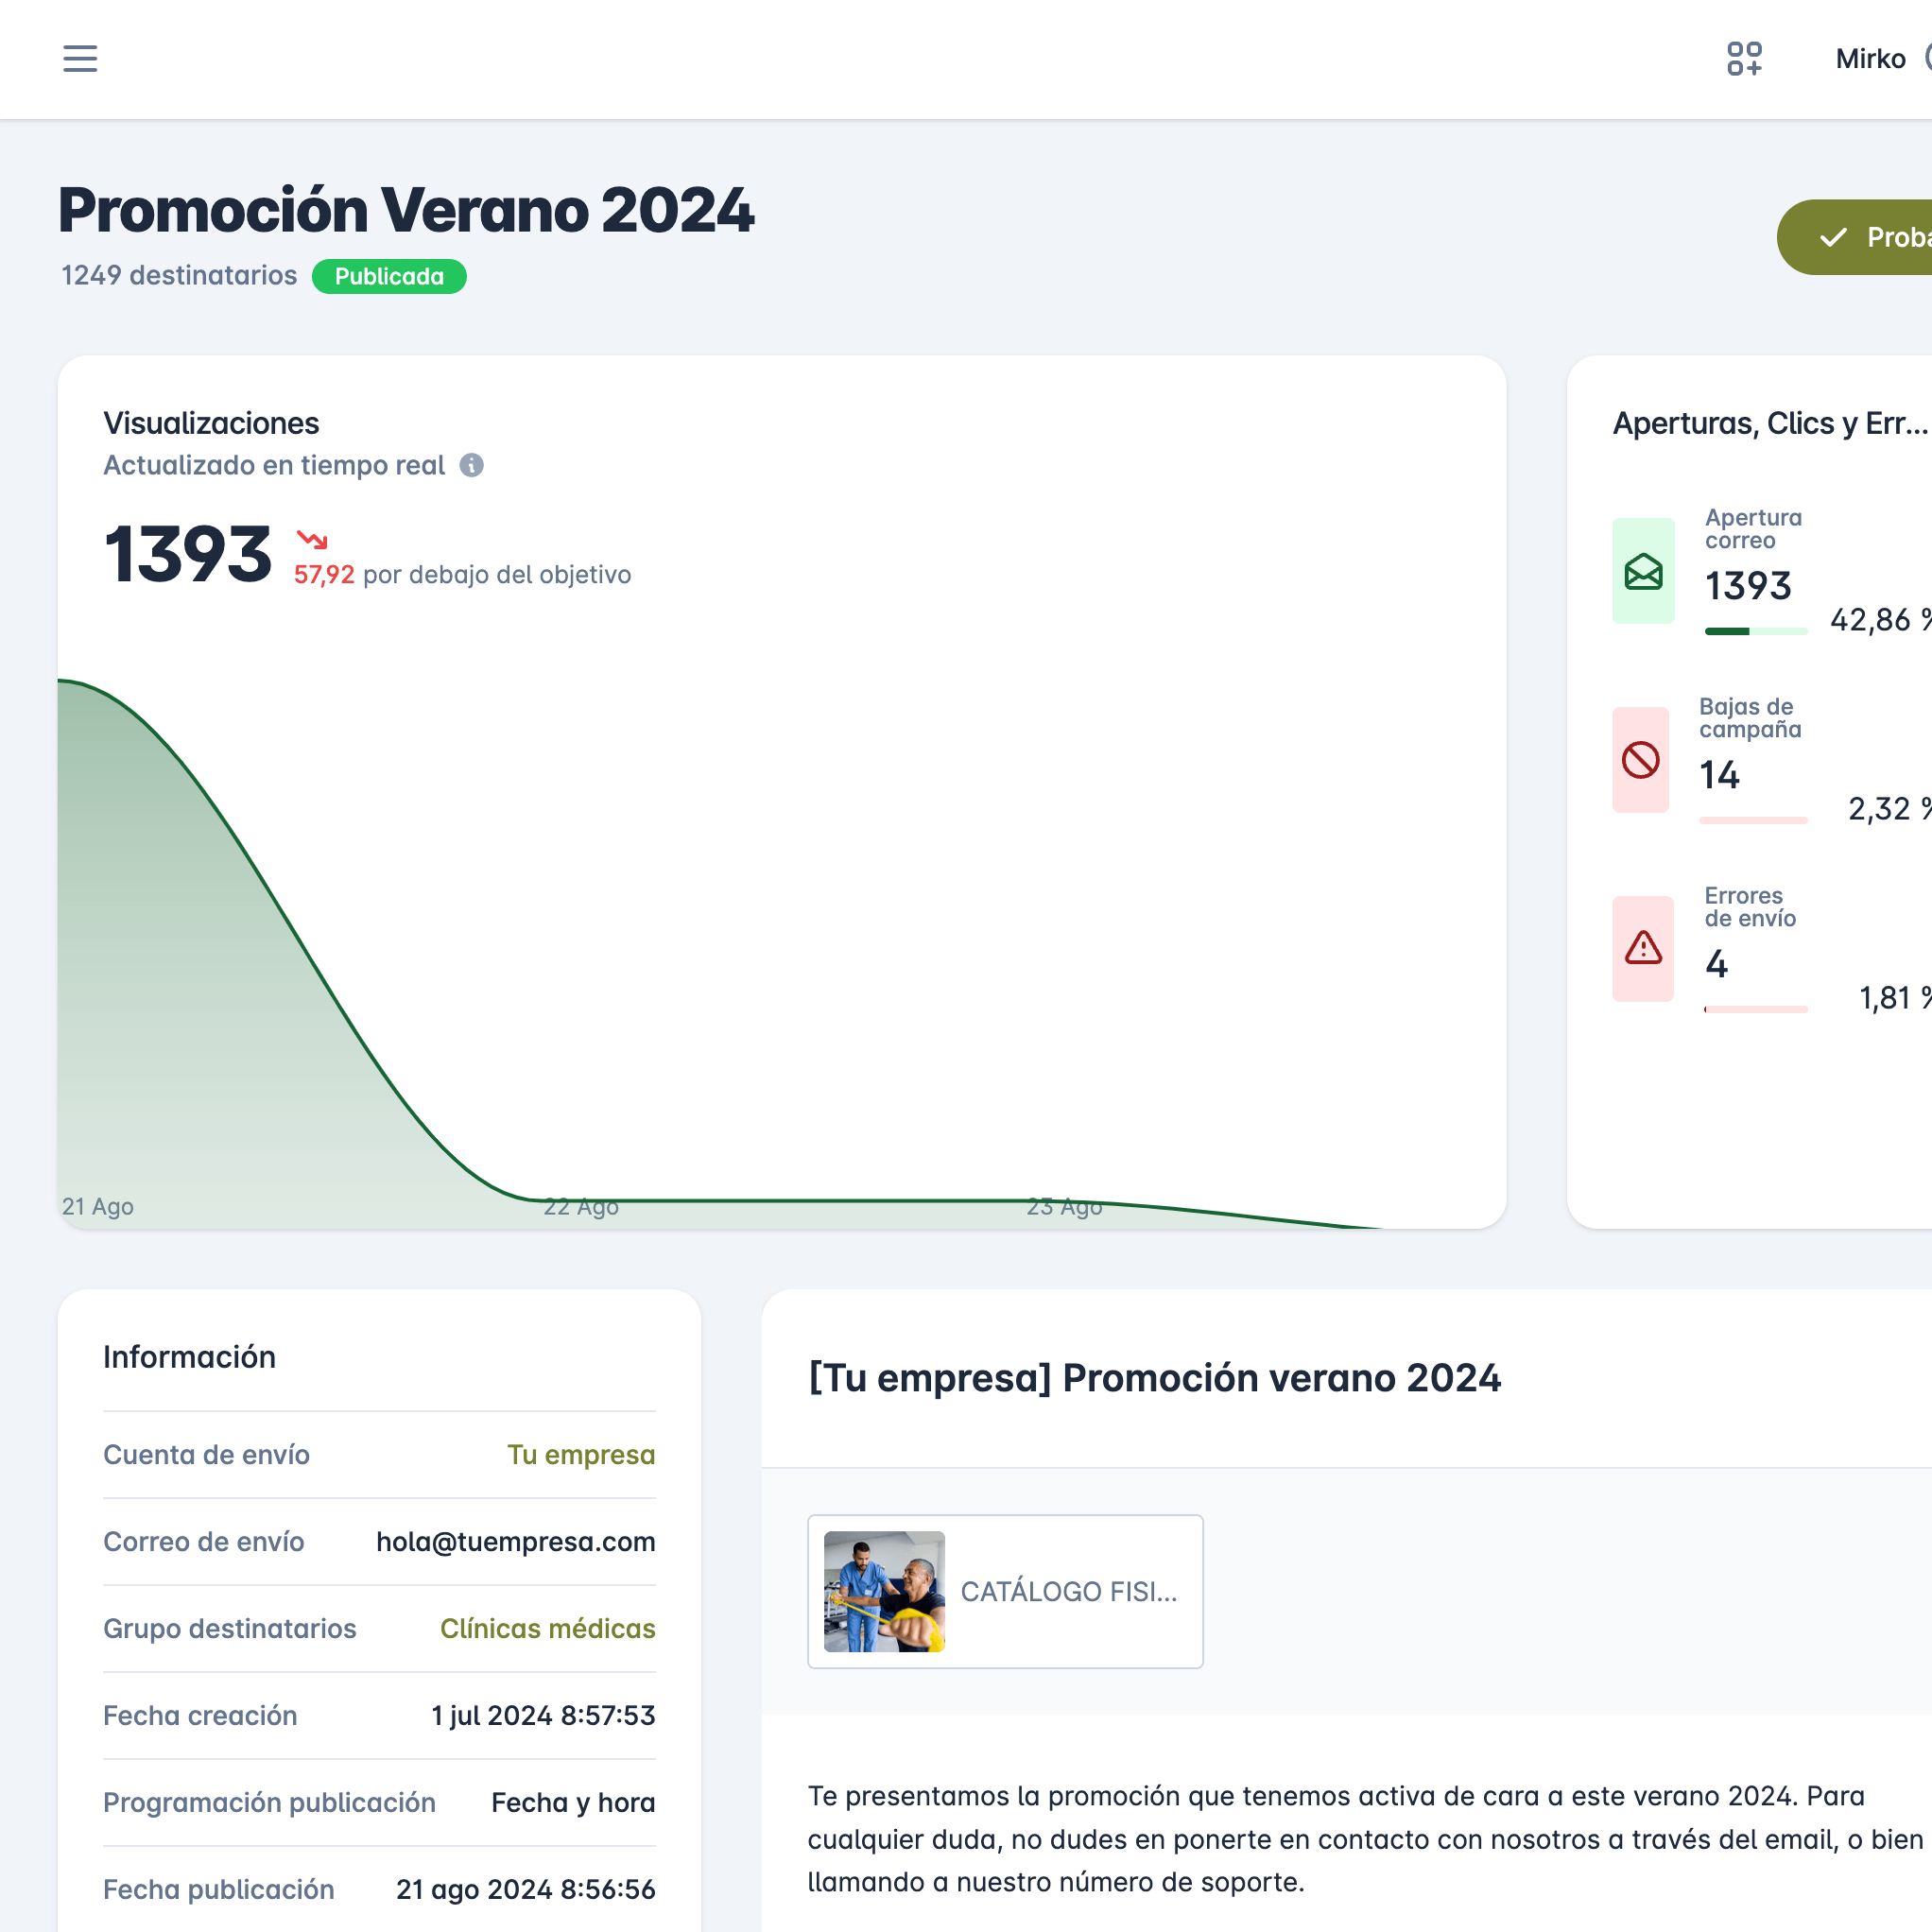Open the Tu empresa sending account link
The height and width of the screenshot is (1932, 1932).
(580, 1454)
